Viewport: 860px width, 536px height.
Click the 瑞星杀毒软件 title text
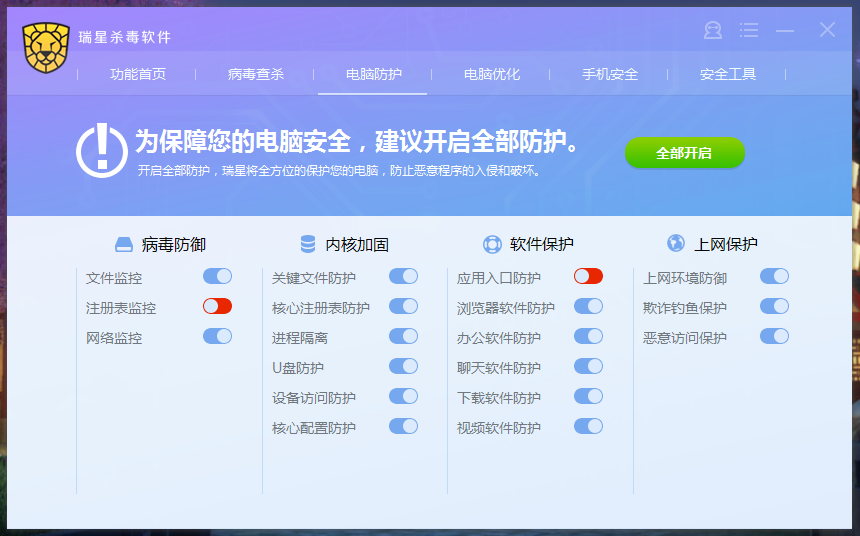(x=125, y=37)
